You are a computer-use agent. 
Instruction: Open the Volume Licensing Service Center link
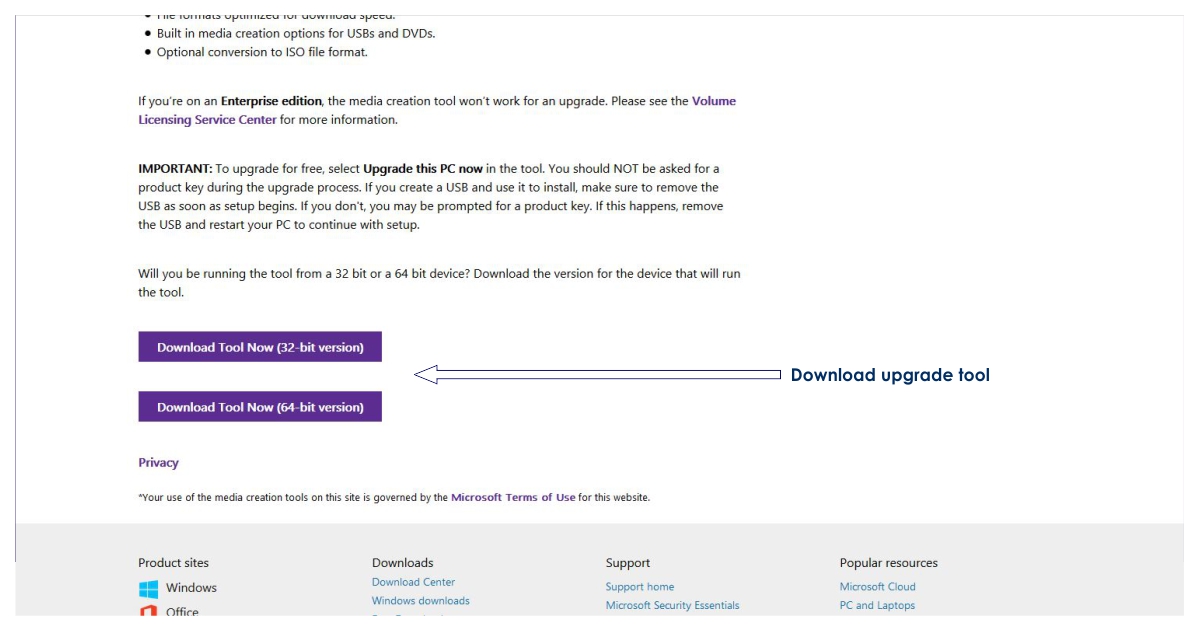point(437,110)
